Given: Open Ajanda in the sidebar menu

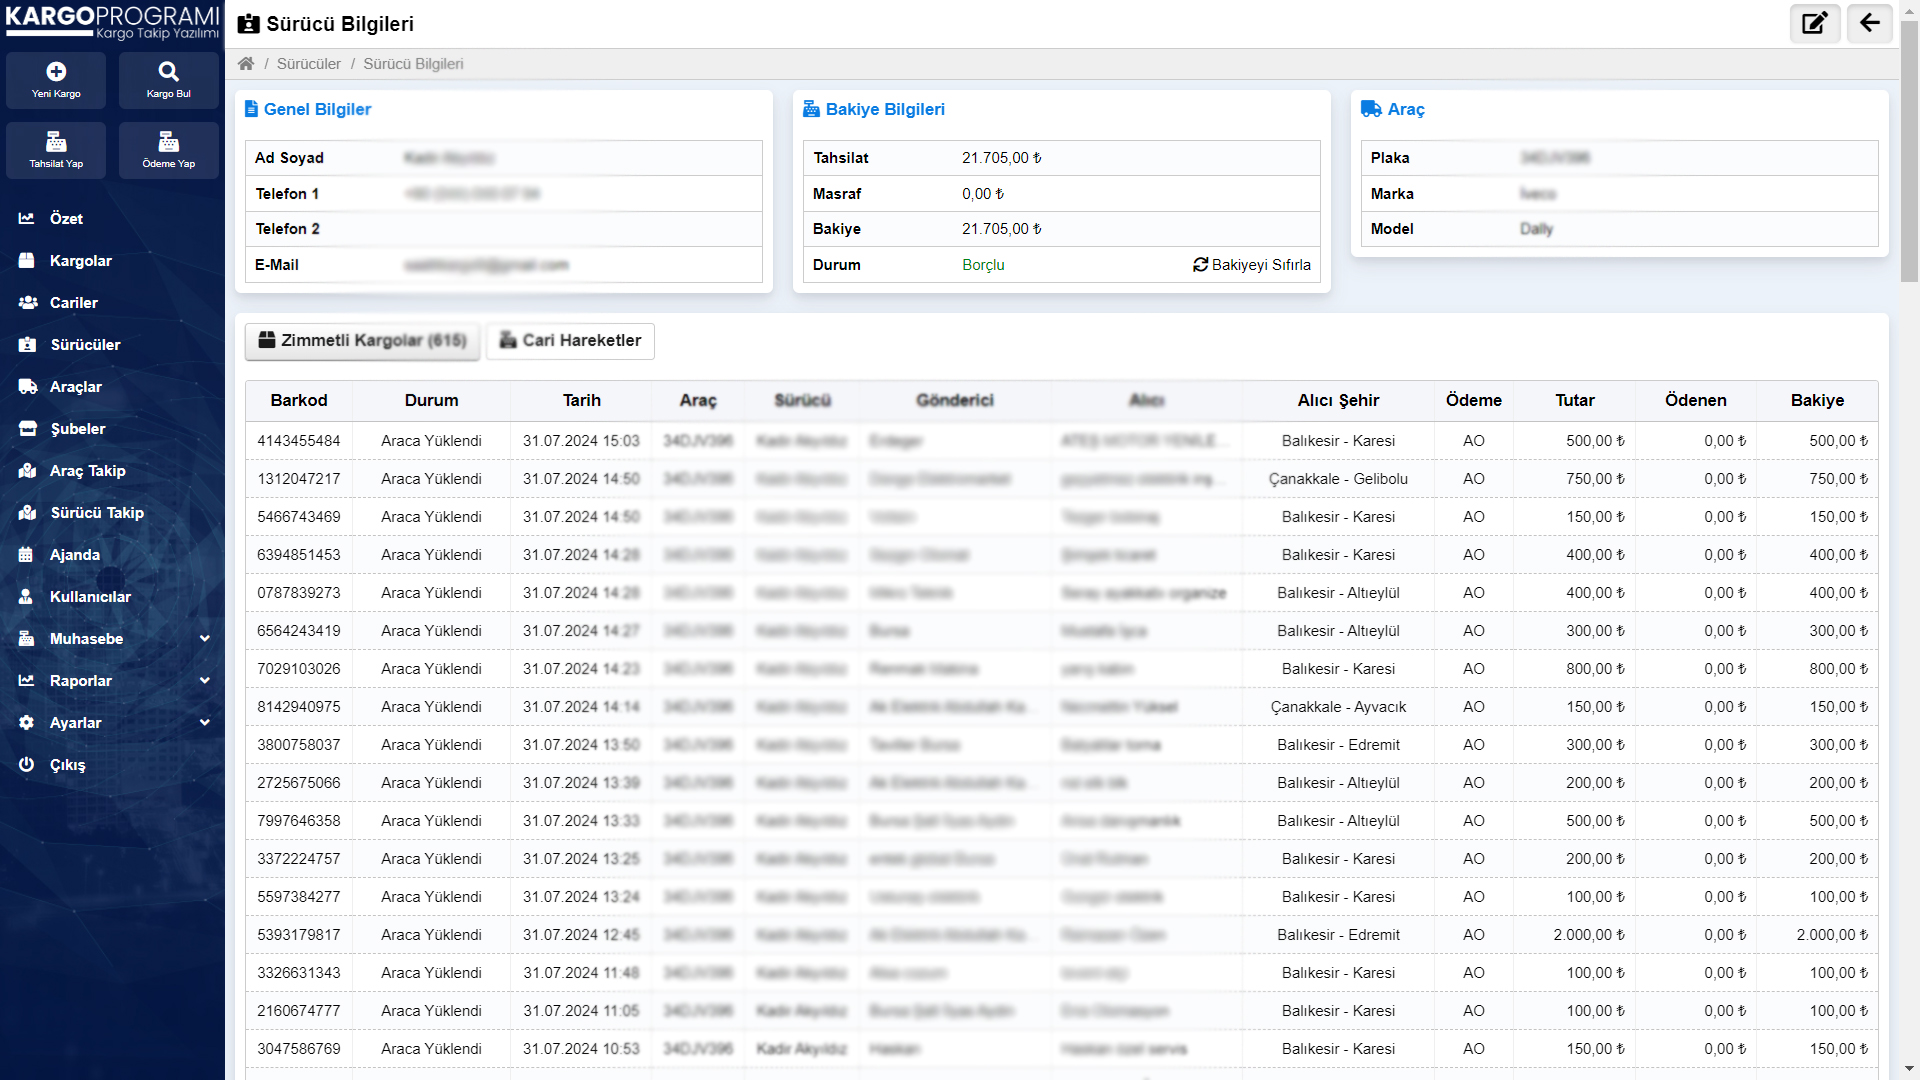Looking at the screenshot, I should coord(75,554).
